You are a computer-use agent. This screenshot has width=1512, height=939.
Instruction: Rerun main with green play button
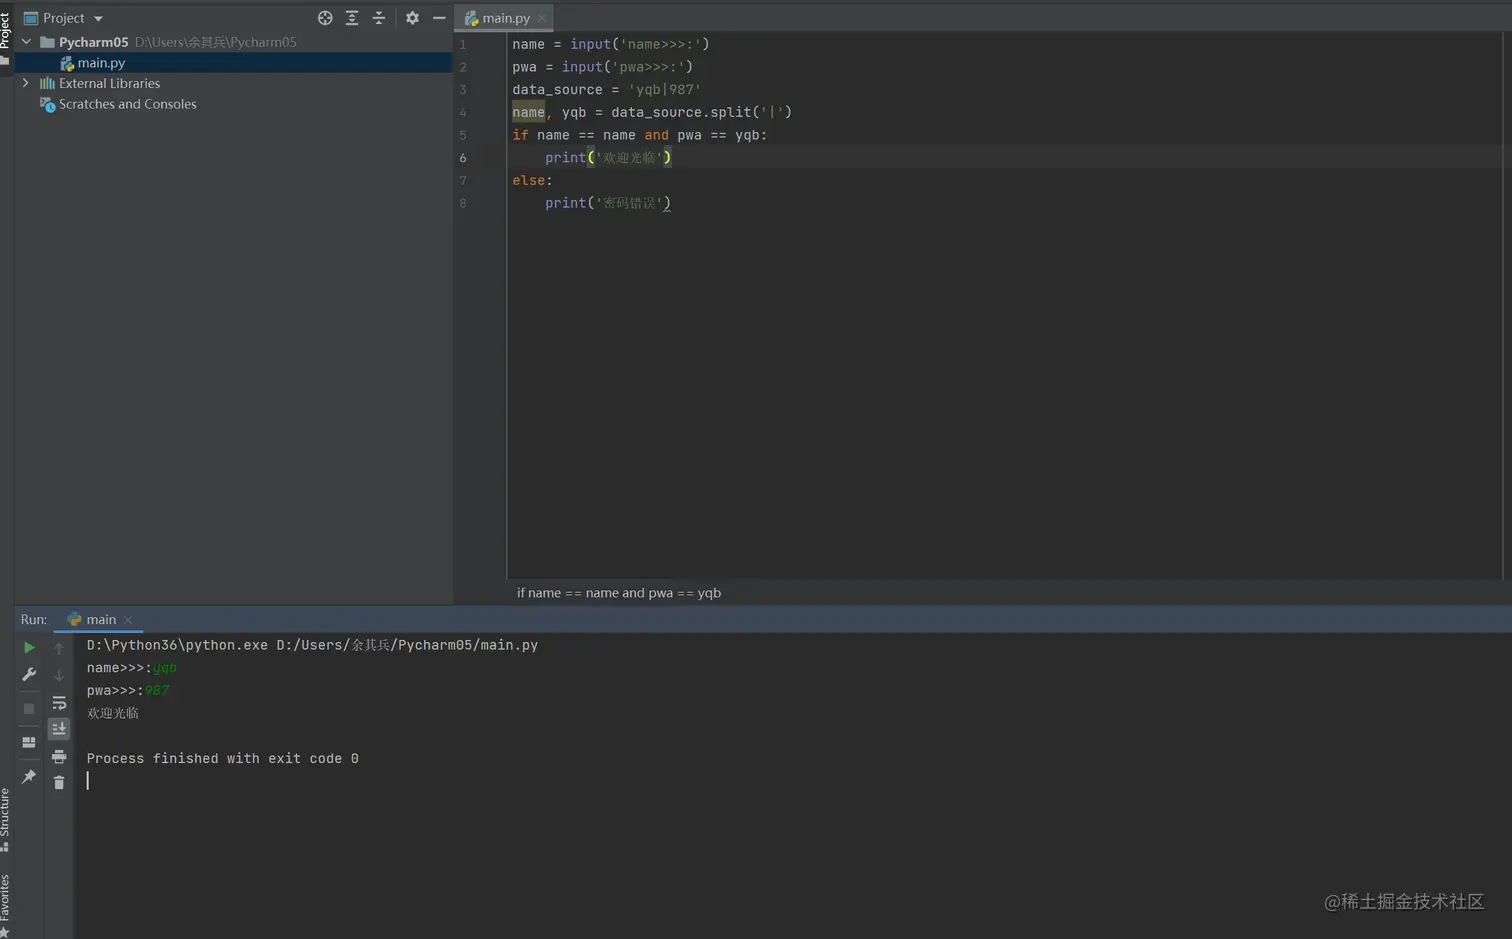coord(29,648)
